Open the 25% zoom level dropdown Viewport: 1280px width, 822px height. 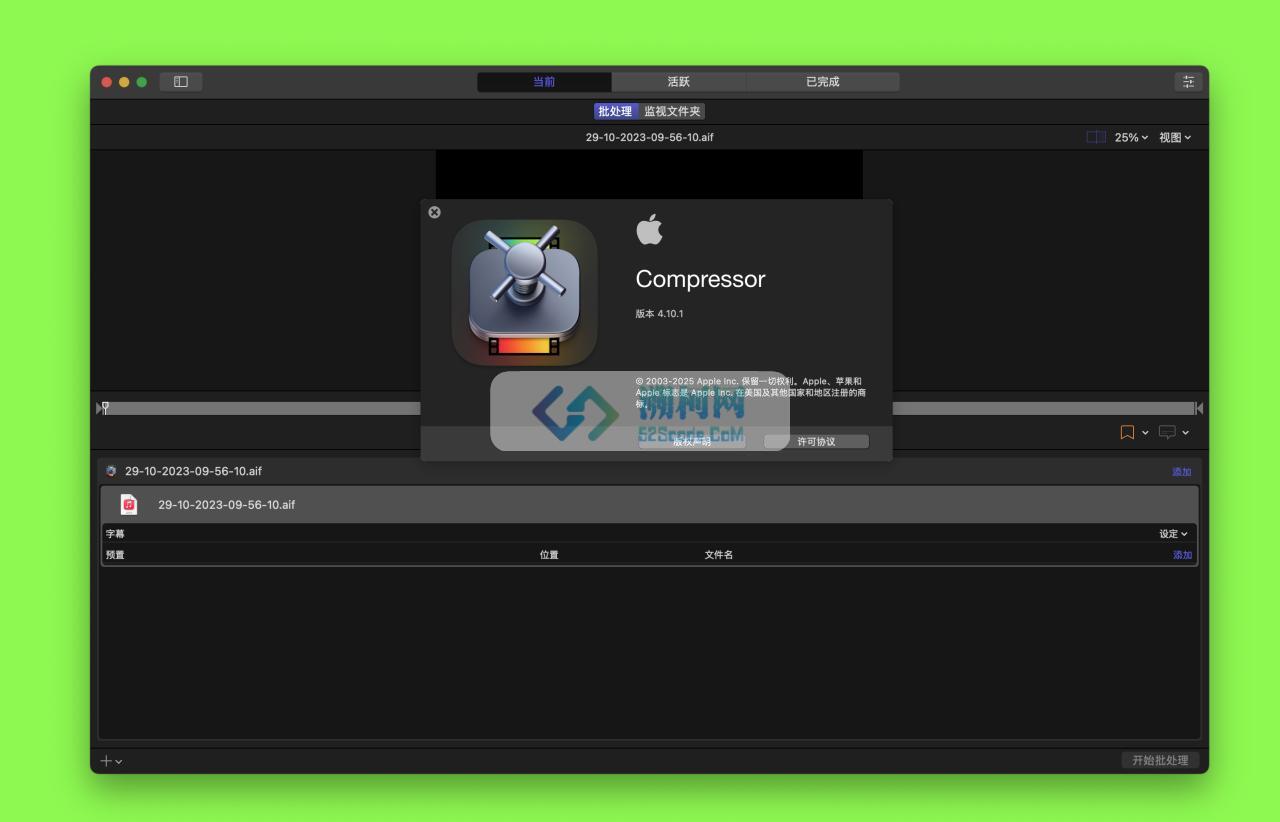(1131, 137)
